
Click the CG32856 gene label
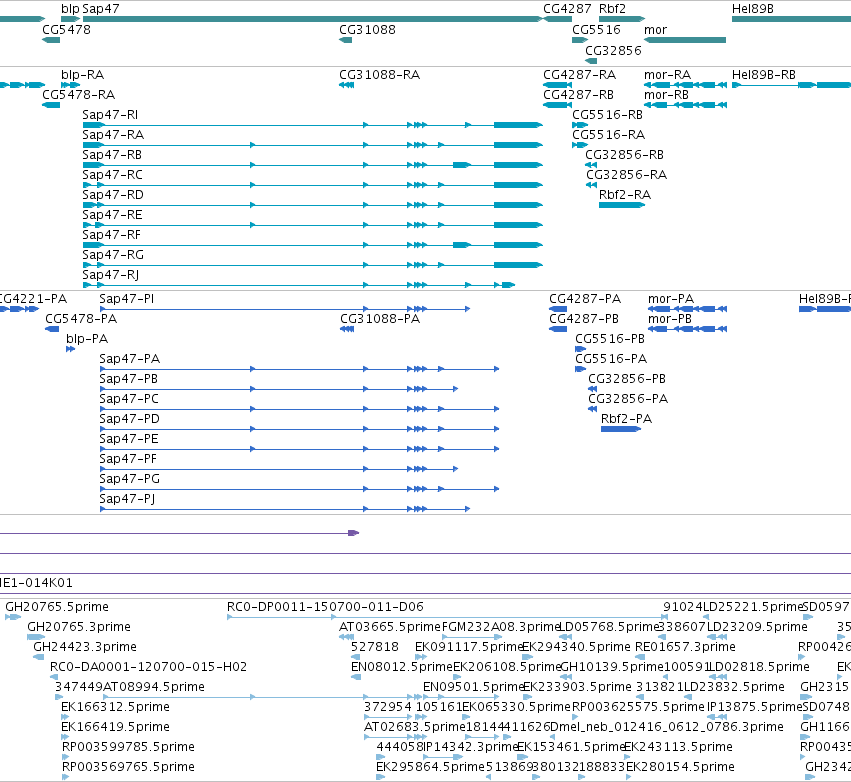[x=613, y=51]
